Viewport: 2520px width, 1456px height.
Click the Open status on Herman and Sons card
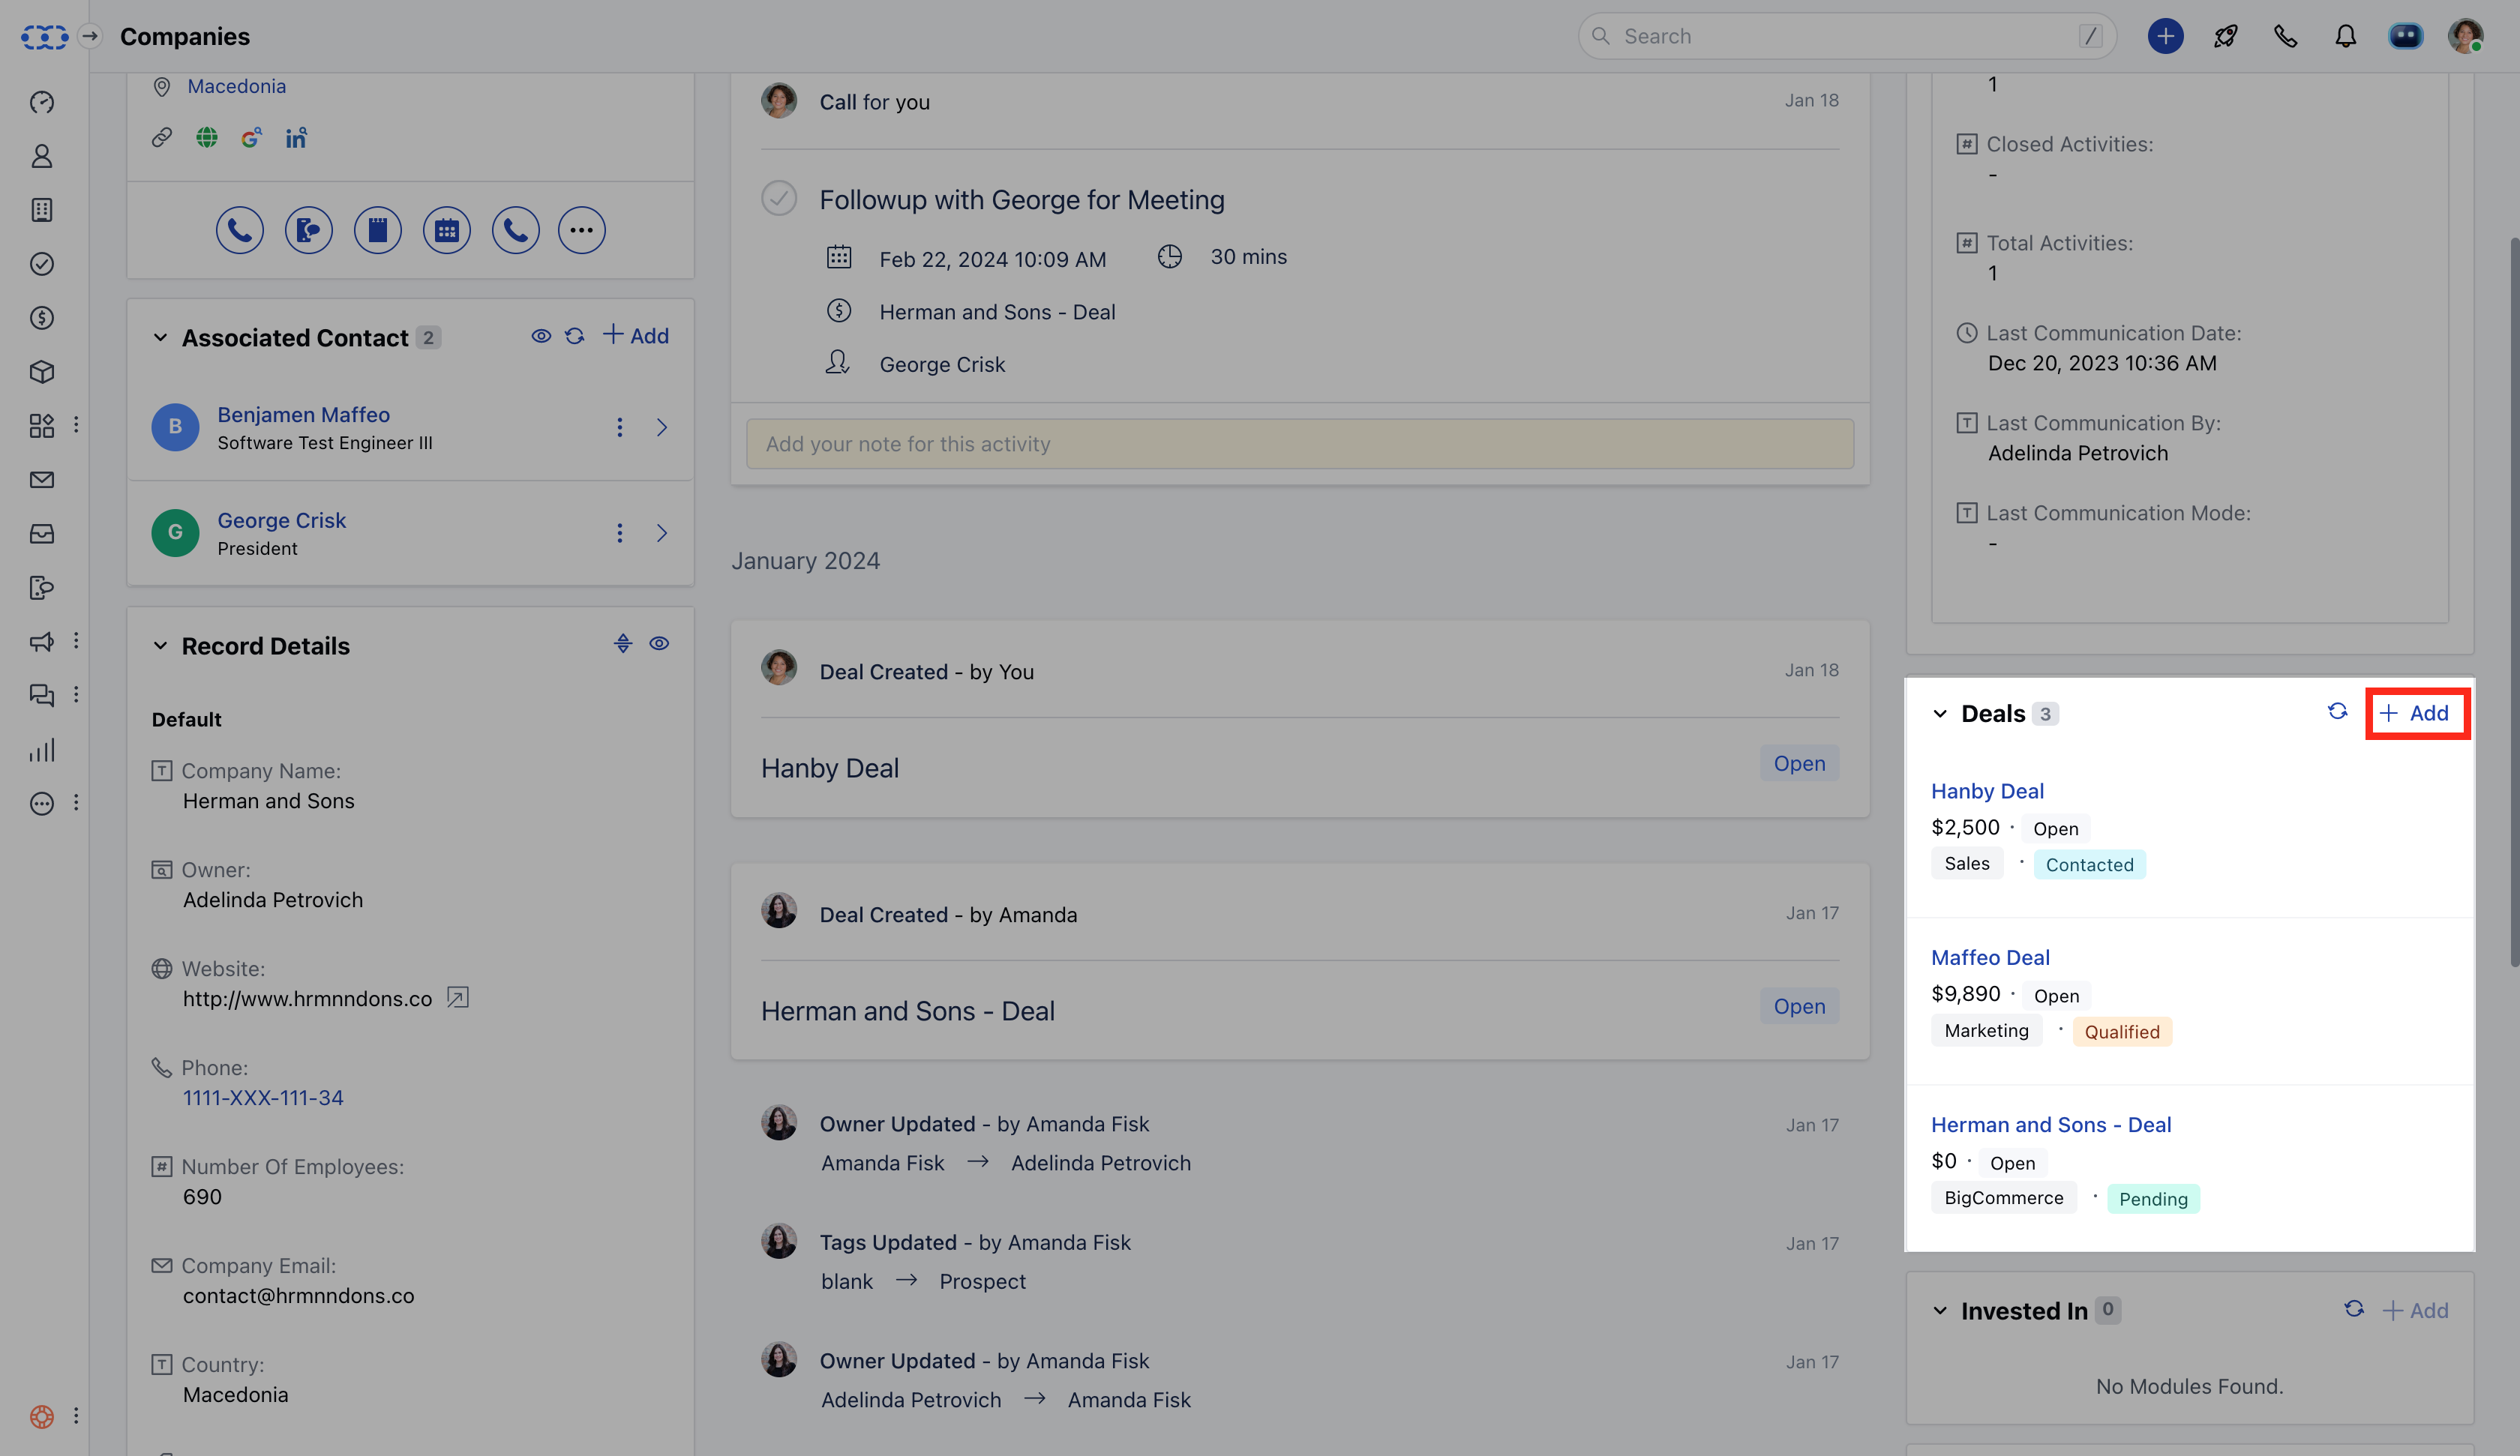(1799, 1007)
